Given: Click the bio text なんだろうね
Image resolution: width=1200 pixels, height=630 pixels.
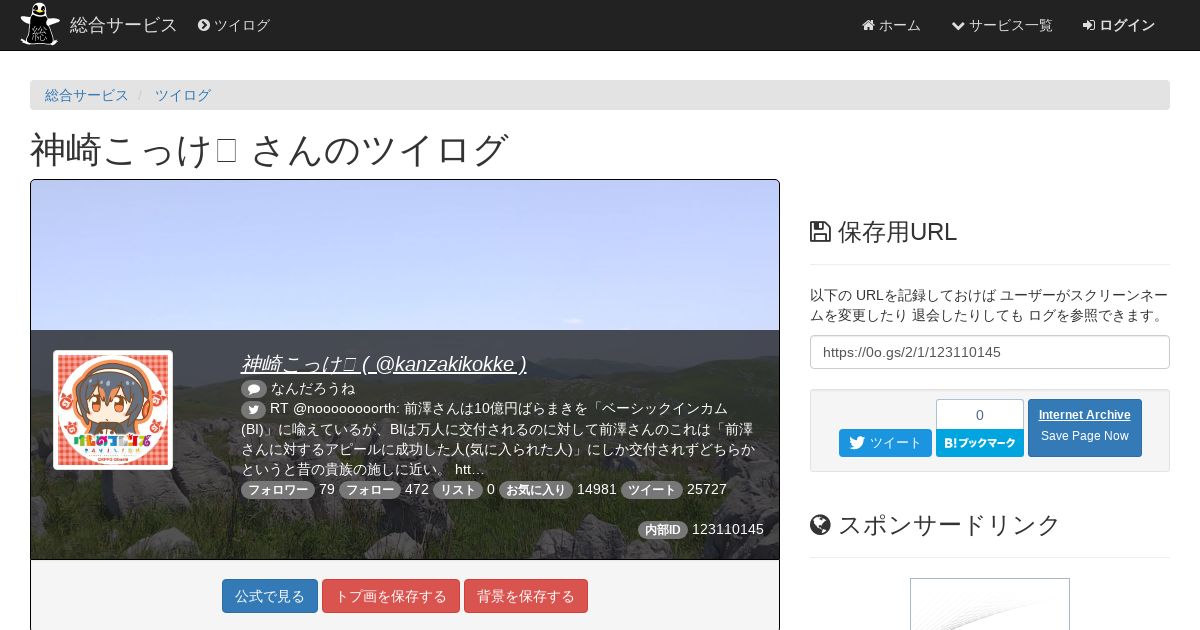Looking at the screenshot, I should (313, 389).
